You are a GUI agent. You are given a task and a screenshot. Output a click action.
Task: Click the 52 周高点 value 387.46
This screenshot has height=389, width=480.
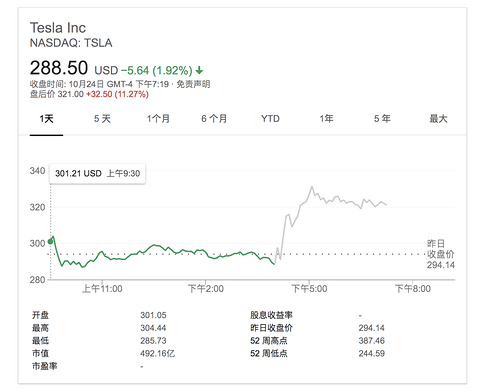[x=372, y=341]
